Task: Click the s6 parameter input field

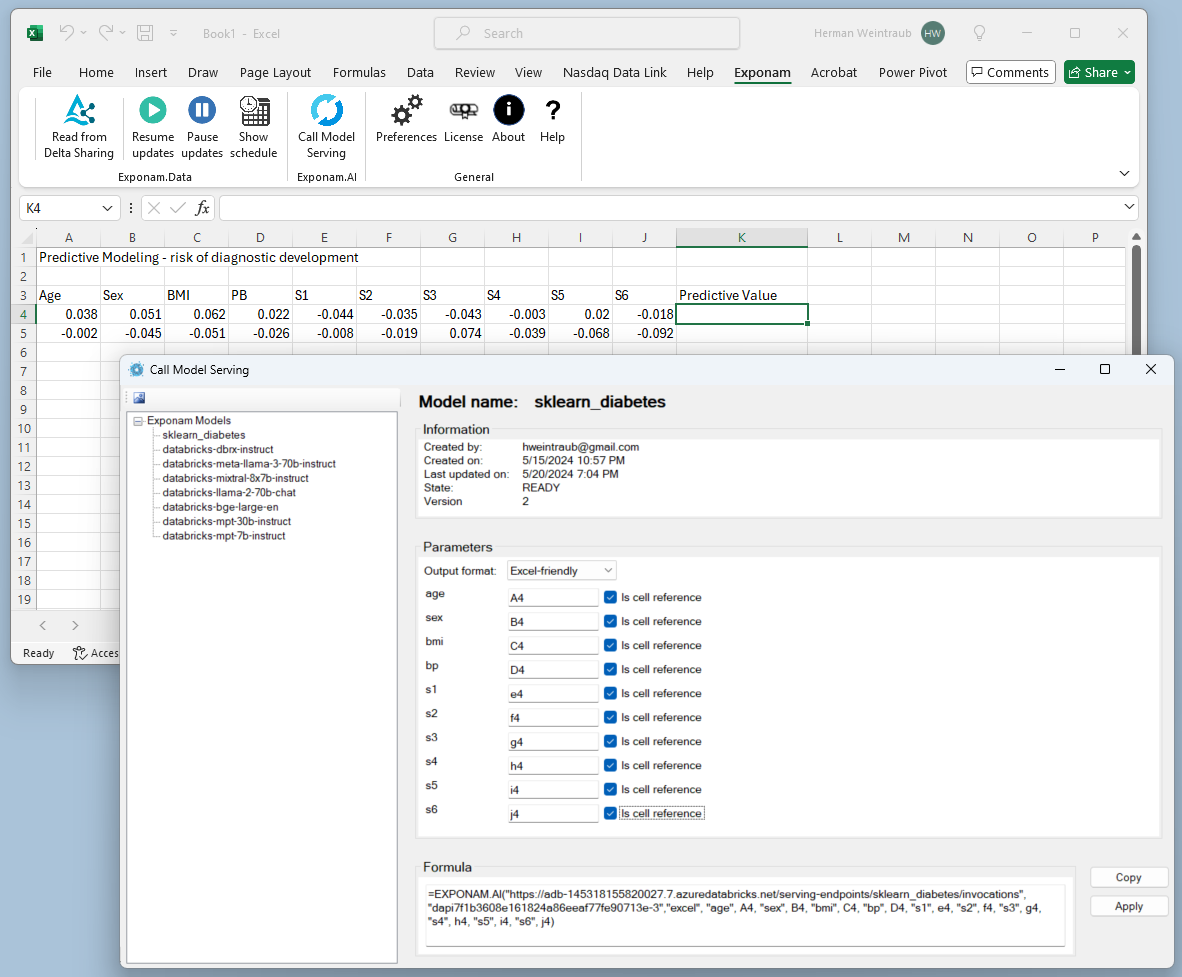Action: (x=553, y=813)
